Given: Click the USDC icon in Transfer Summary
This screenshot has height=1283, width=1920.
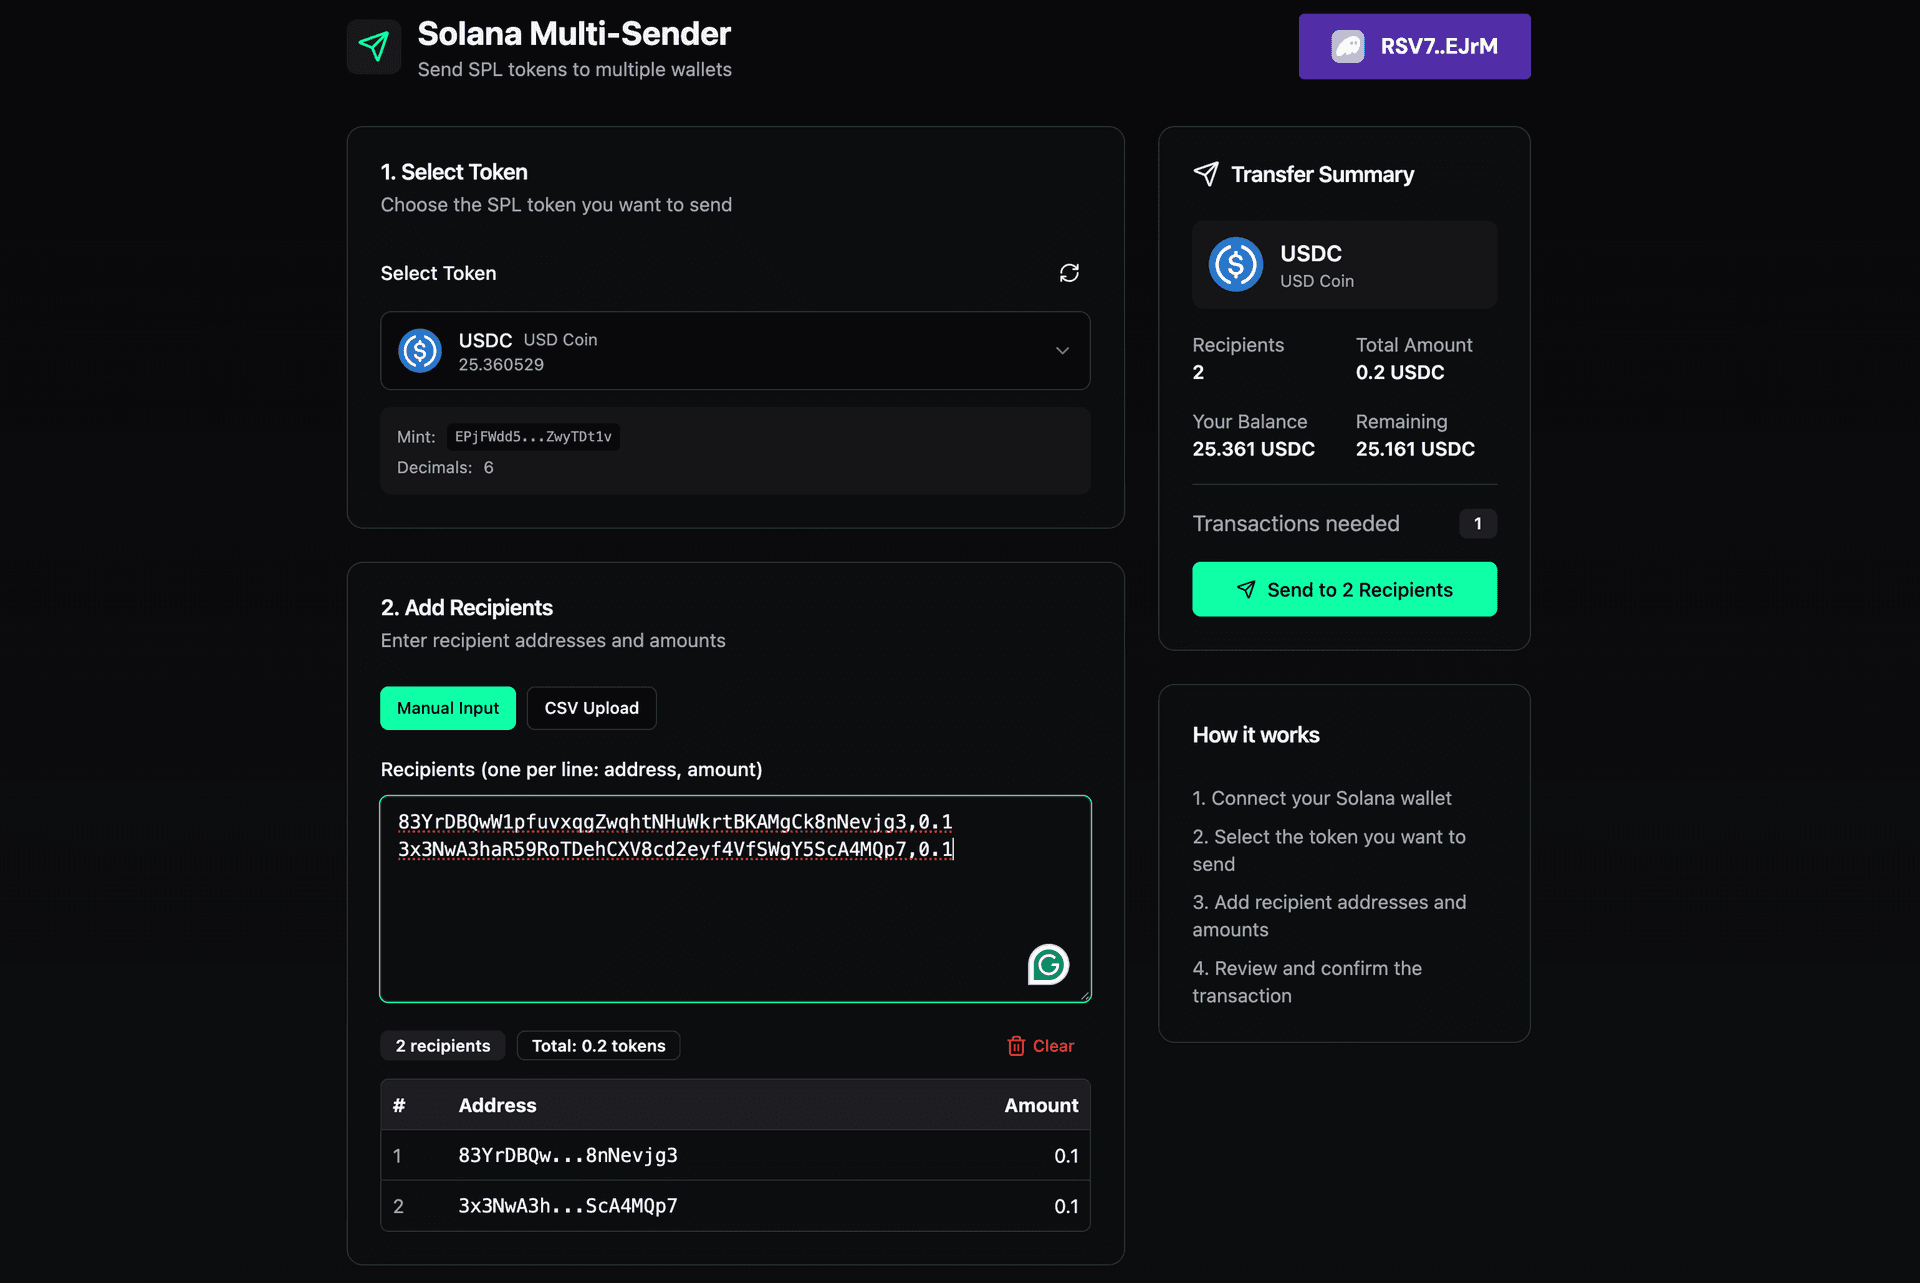Looking at the screenshot, I should point(1235,265).
